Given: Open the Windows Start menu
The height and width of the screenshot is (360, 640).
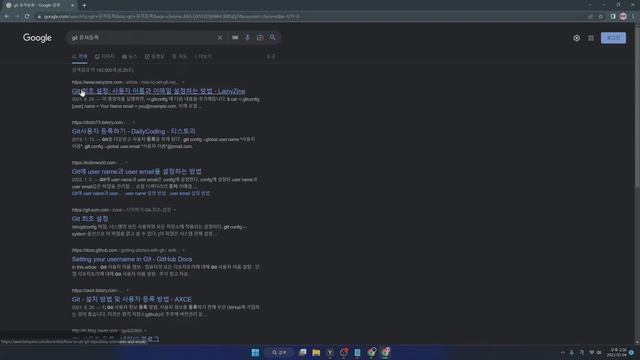Looking at the screenshot, I should pos(256,352).
